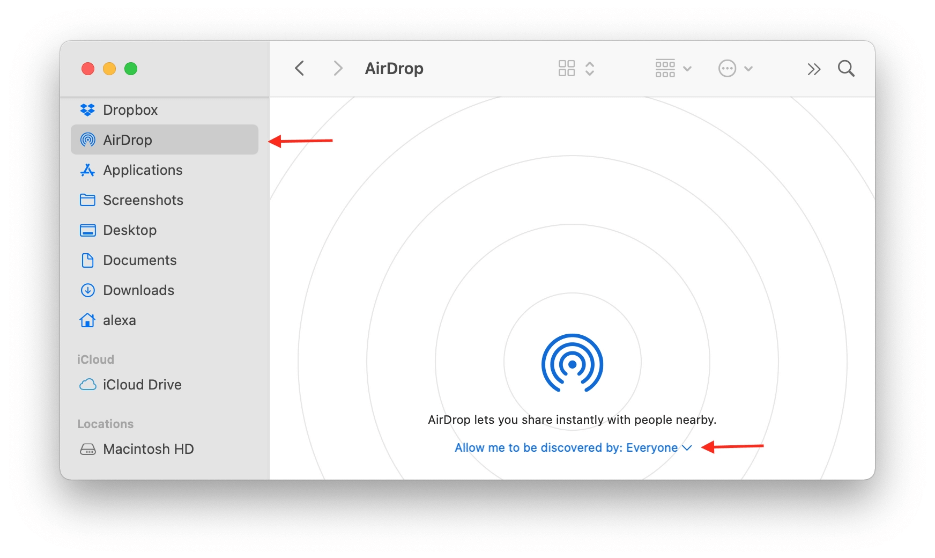935x558 pixels.
Task: Click the large blue AirDrop radar icon
Action: click(572, 363)
